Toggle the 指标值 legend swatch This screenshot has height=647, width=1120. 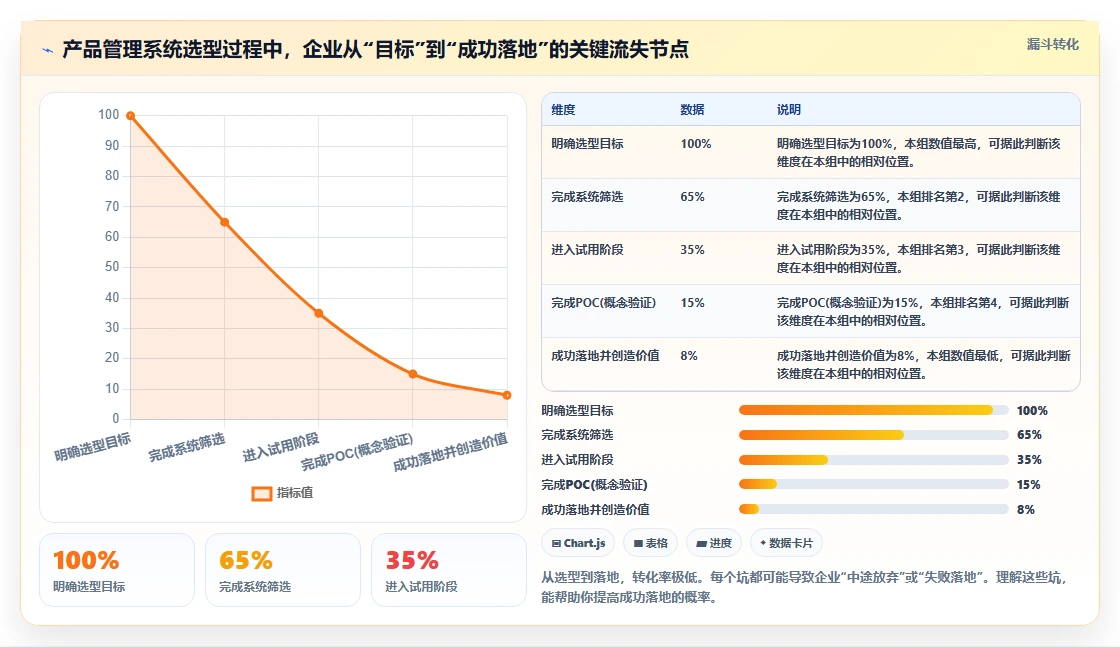point(261,493)
